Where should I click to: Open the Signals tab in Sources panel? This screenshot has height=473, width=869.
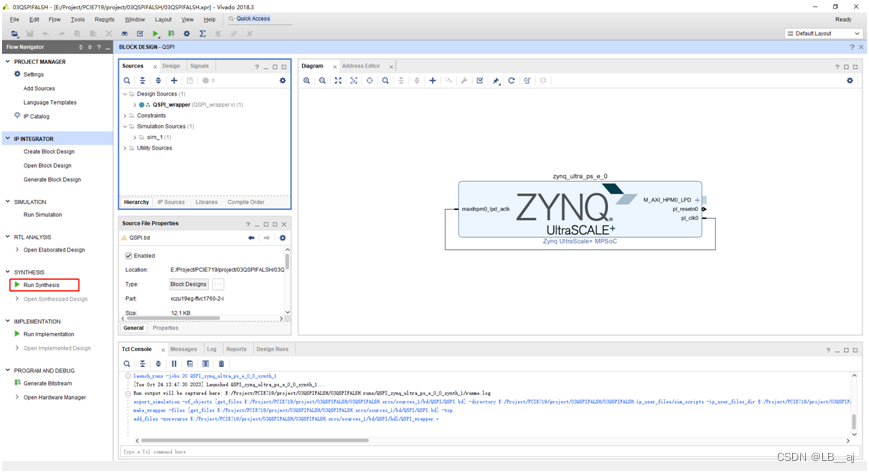[199, 66]
